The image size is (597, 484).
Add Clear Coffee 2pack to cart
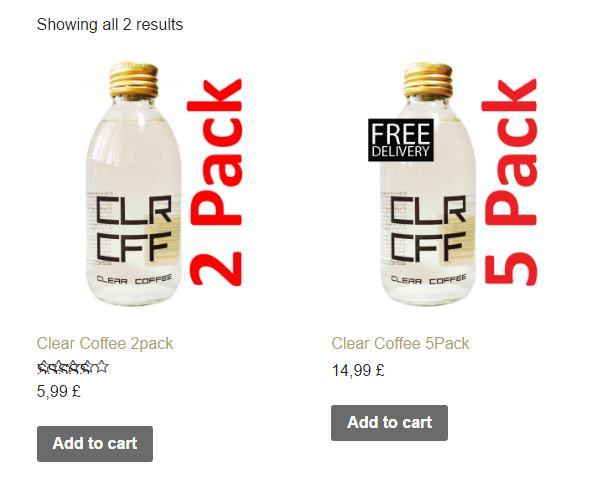(x=95, y=444)
